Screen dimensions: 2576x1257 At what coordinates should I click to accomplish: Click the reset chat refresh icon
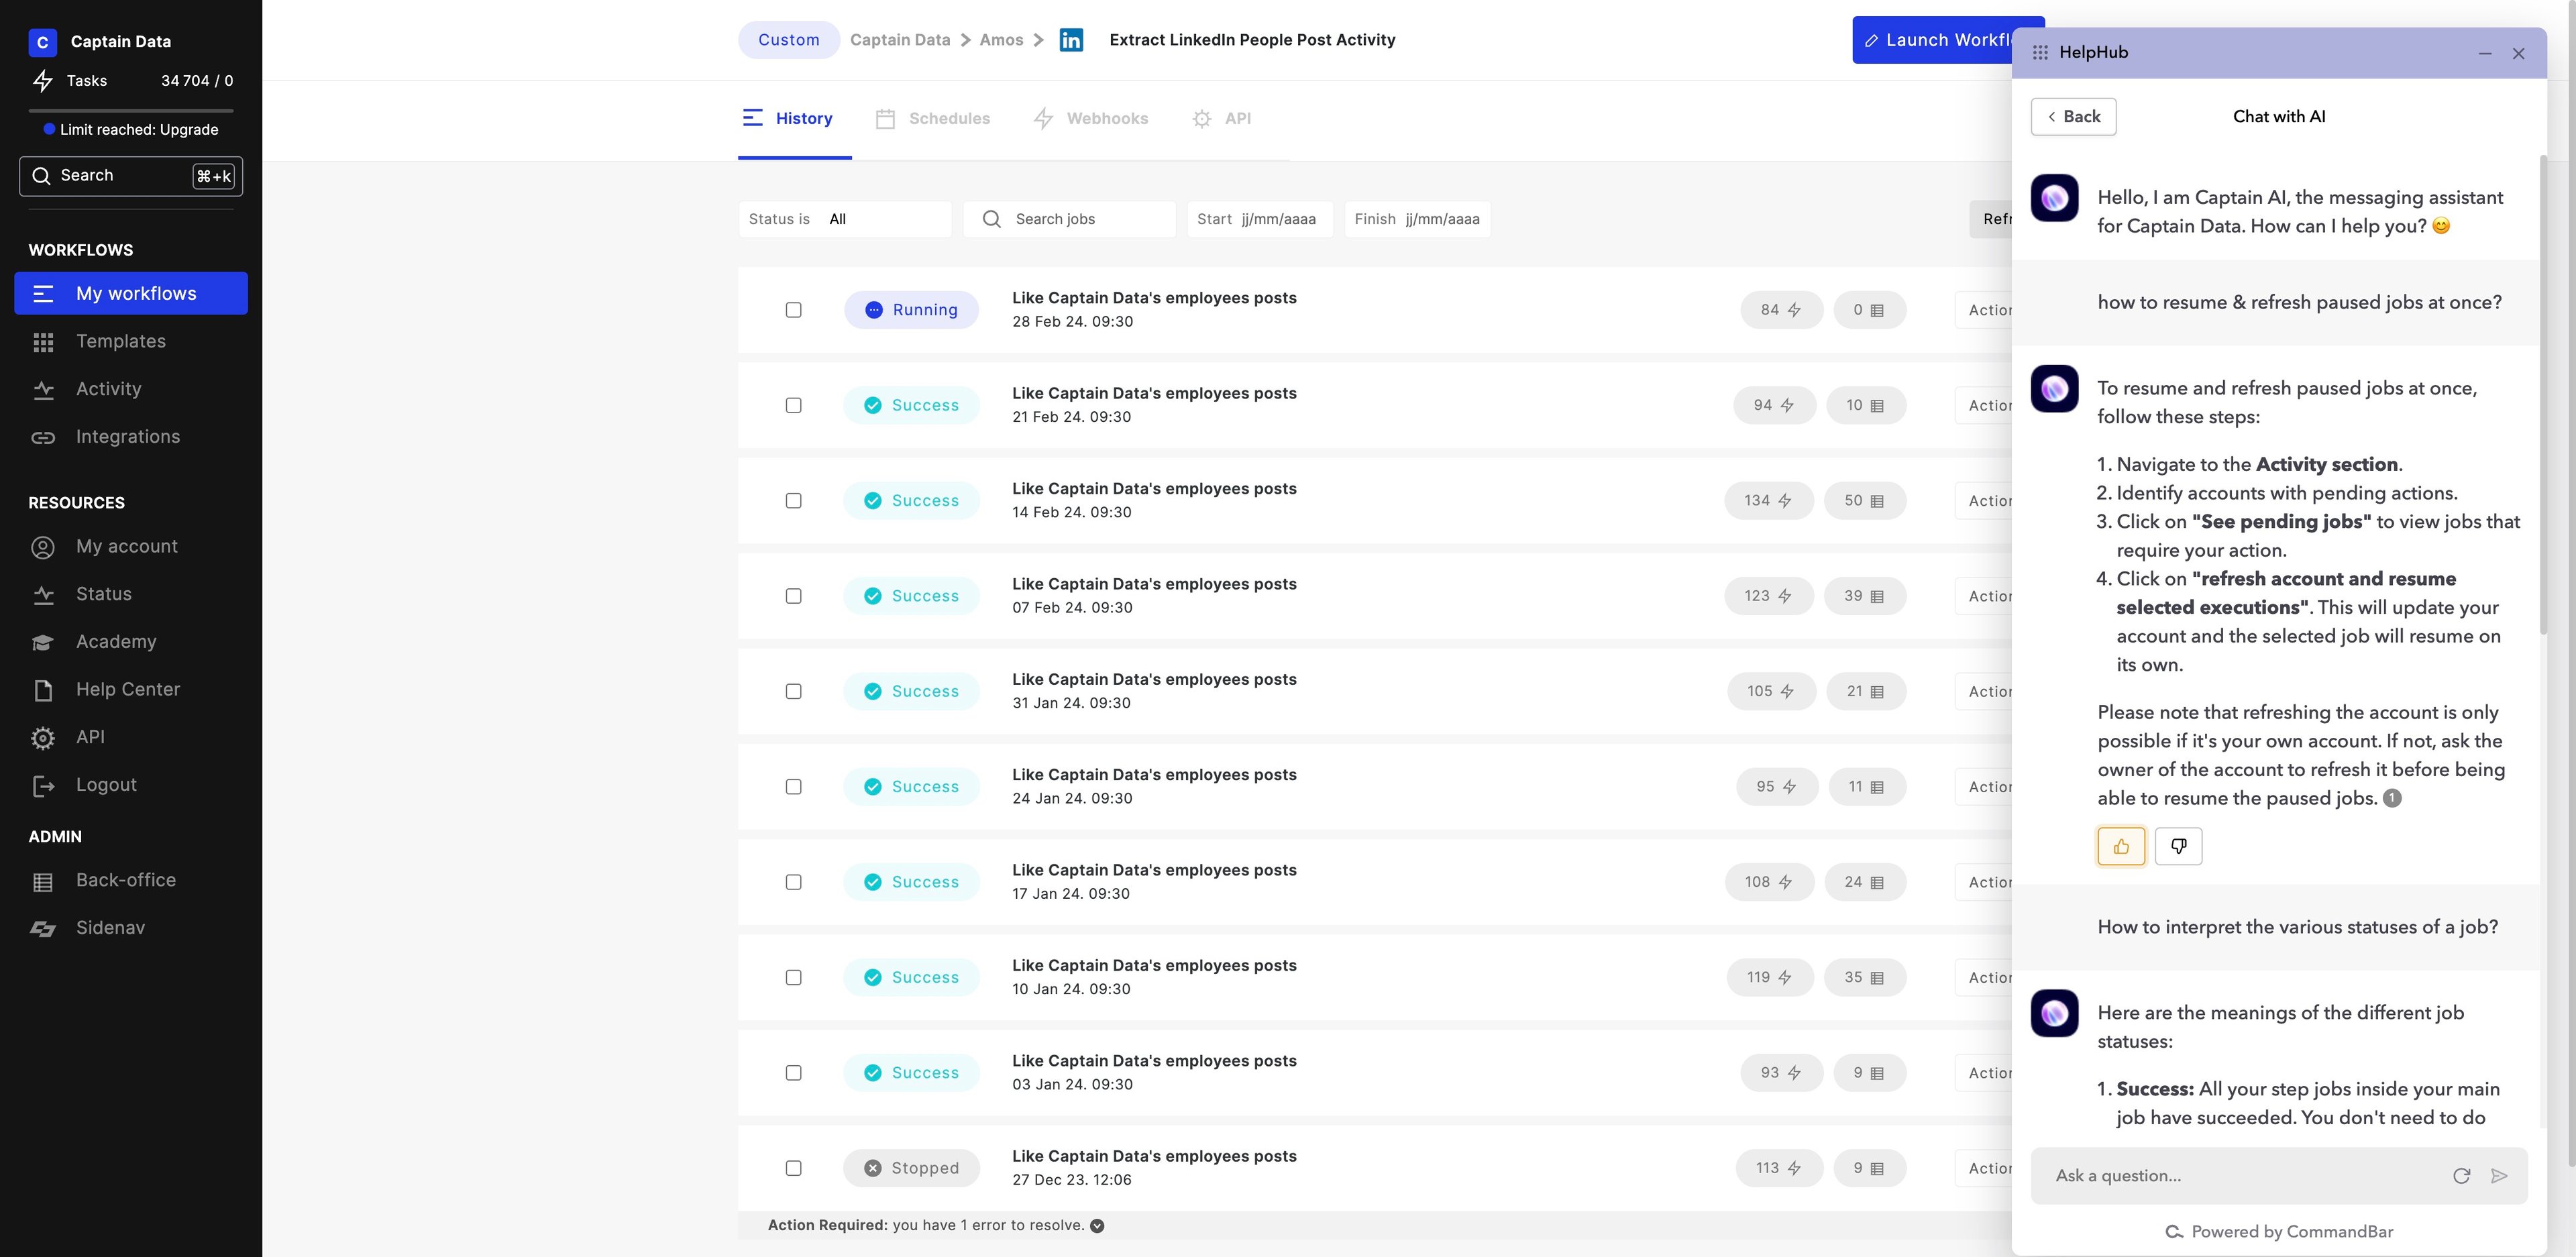click(2461, 1175)
